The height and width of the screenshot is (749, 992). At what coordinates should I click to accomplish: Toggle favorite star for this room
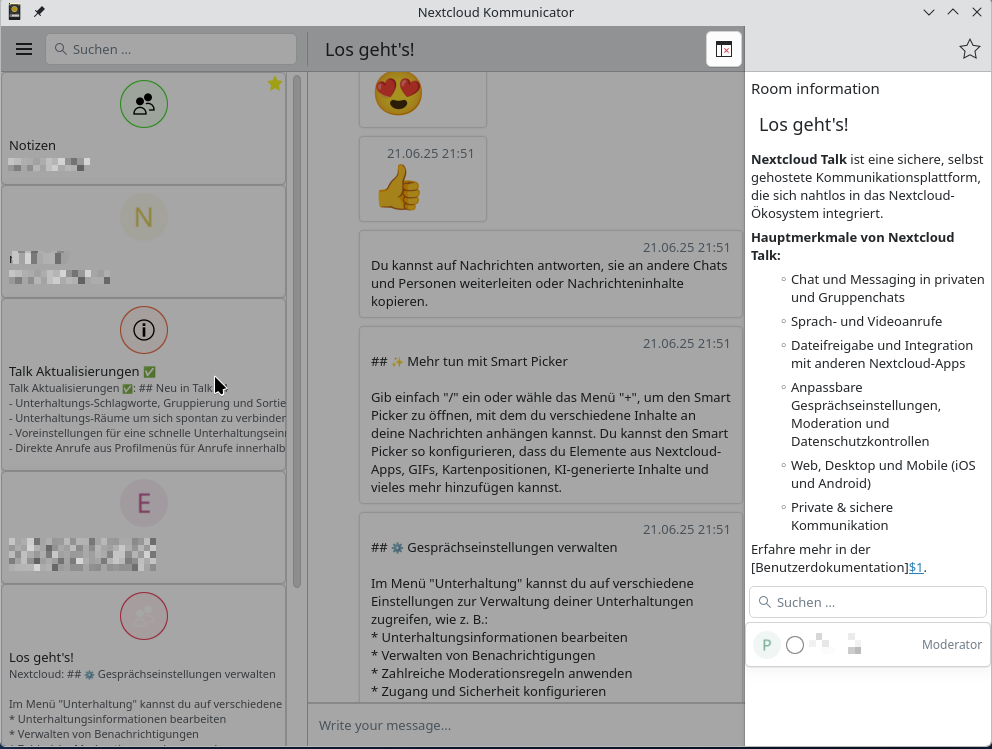coord(969,49)
